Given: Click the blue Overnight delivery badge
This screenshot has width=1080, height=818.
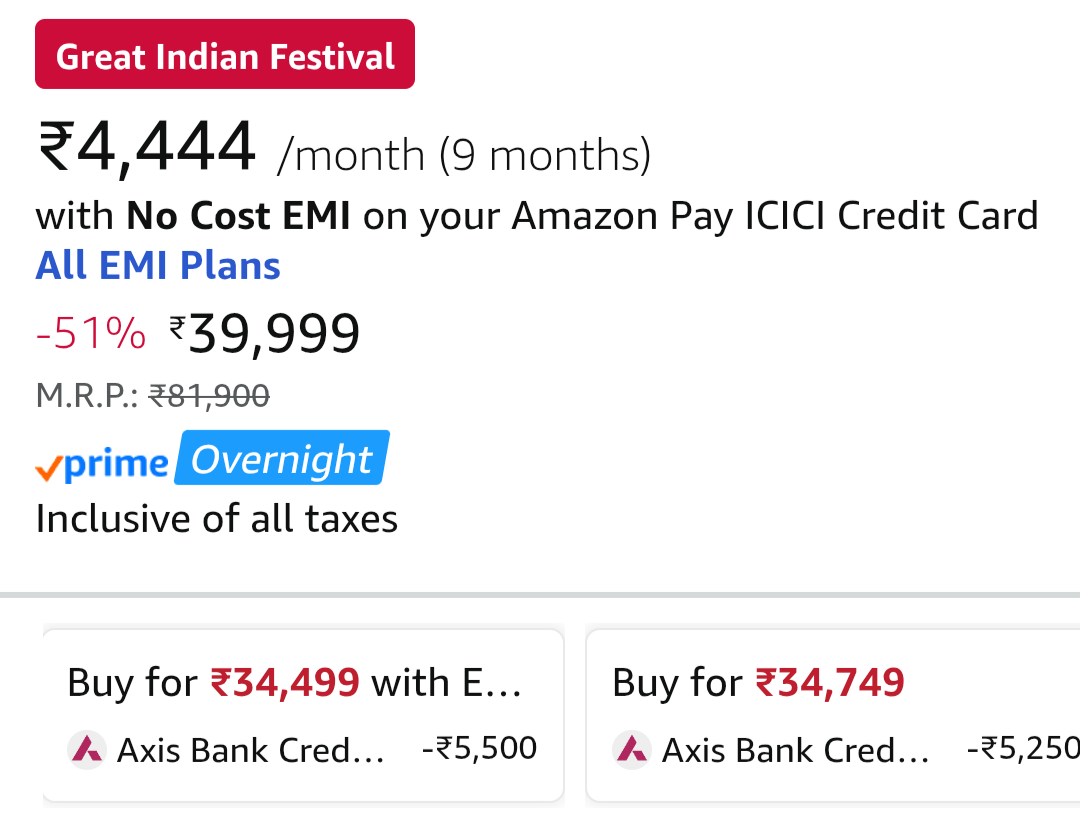Looking at the screenshot, I should 282,459.
